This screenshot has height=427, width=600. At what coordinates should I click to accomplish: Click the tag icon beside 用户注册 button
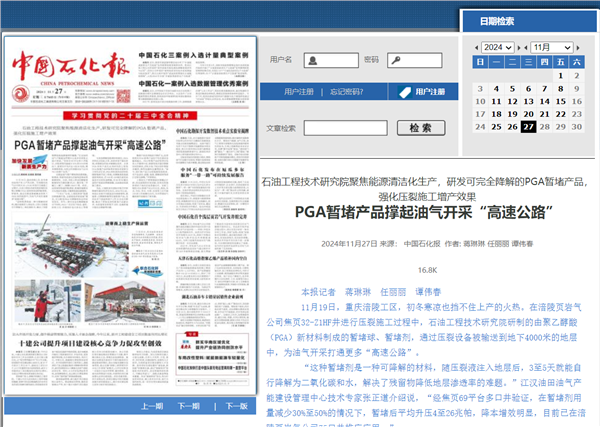pos(404,92)
